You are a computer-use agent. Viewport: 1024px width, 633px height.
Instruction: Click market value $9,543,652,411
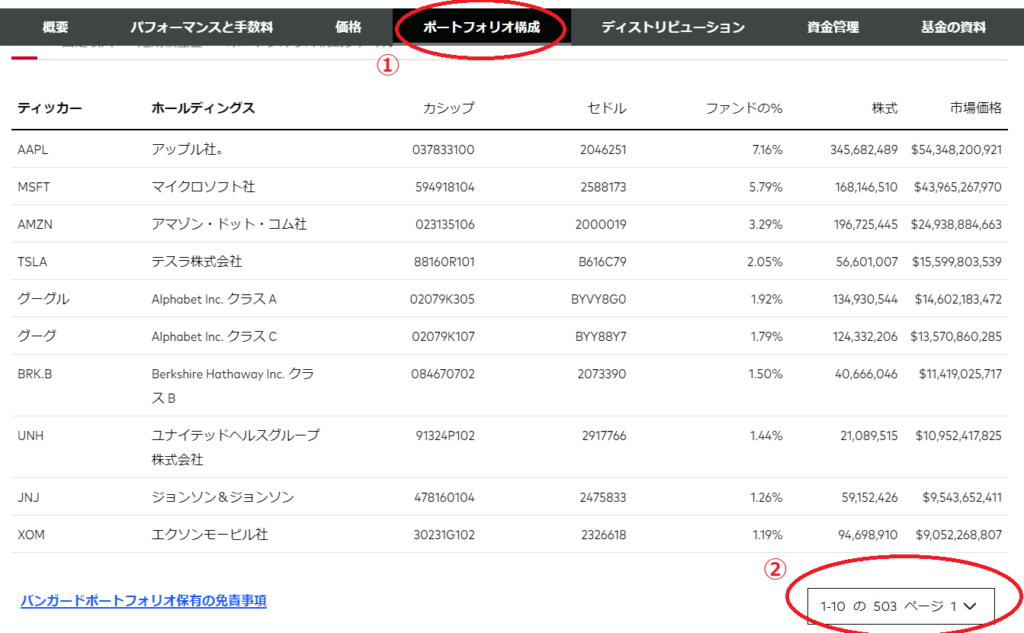click(x=962, y=497)
